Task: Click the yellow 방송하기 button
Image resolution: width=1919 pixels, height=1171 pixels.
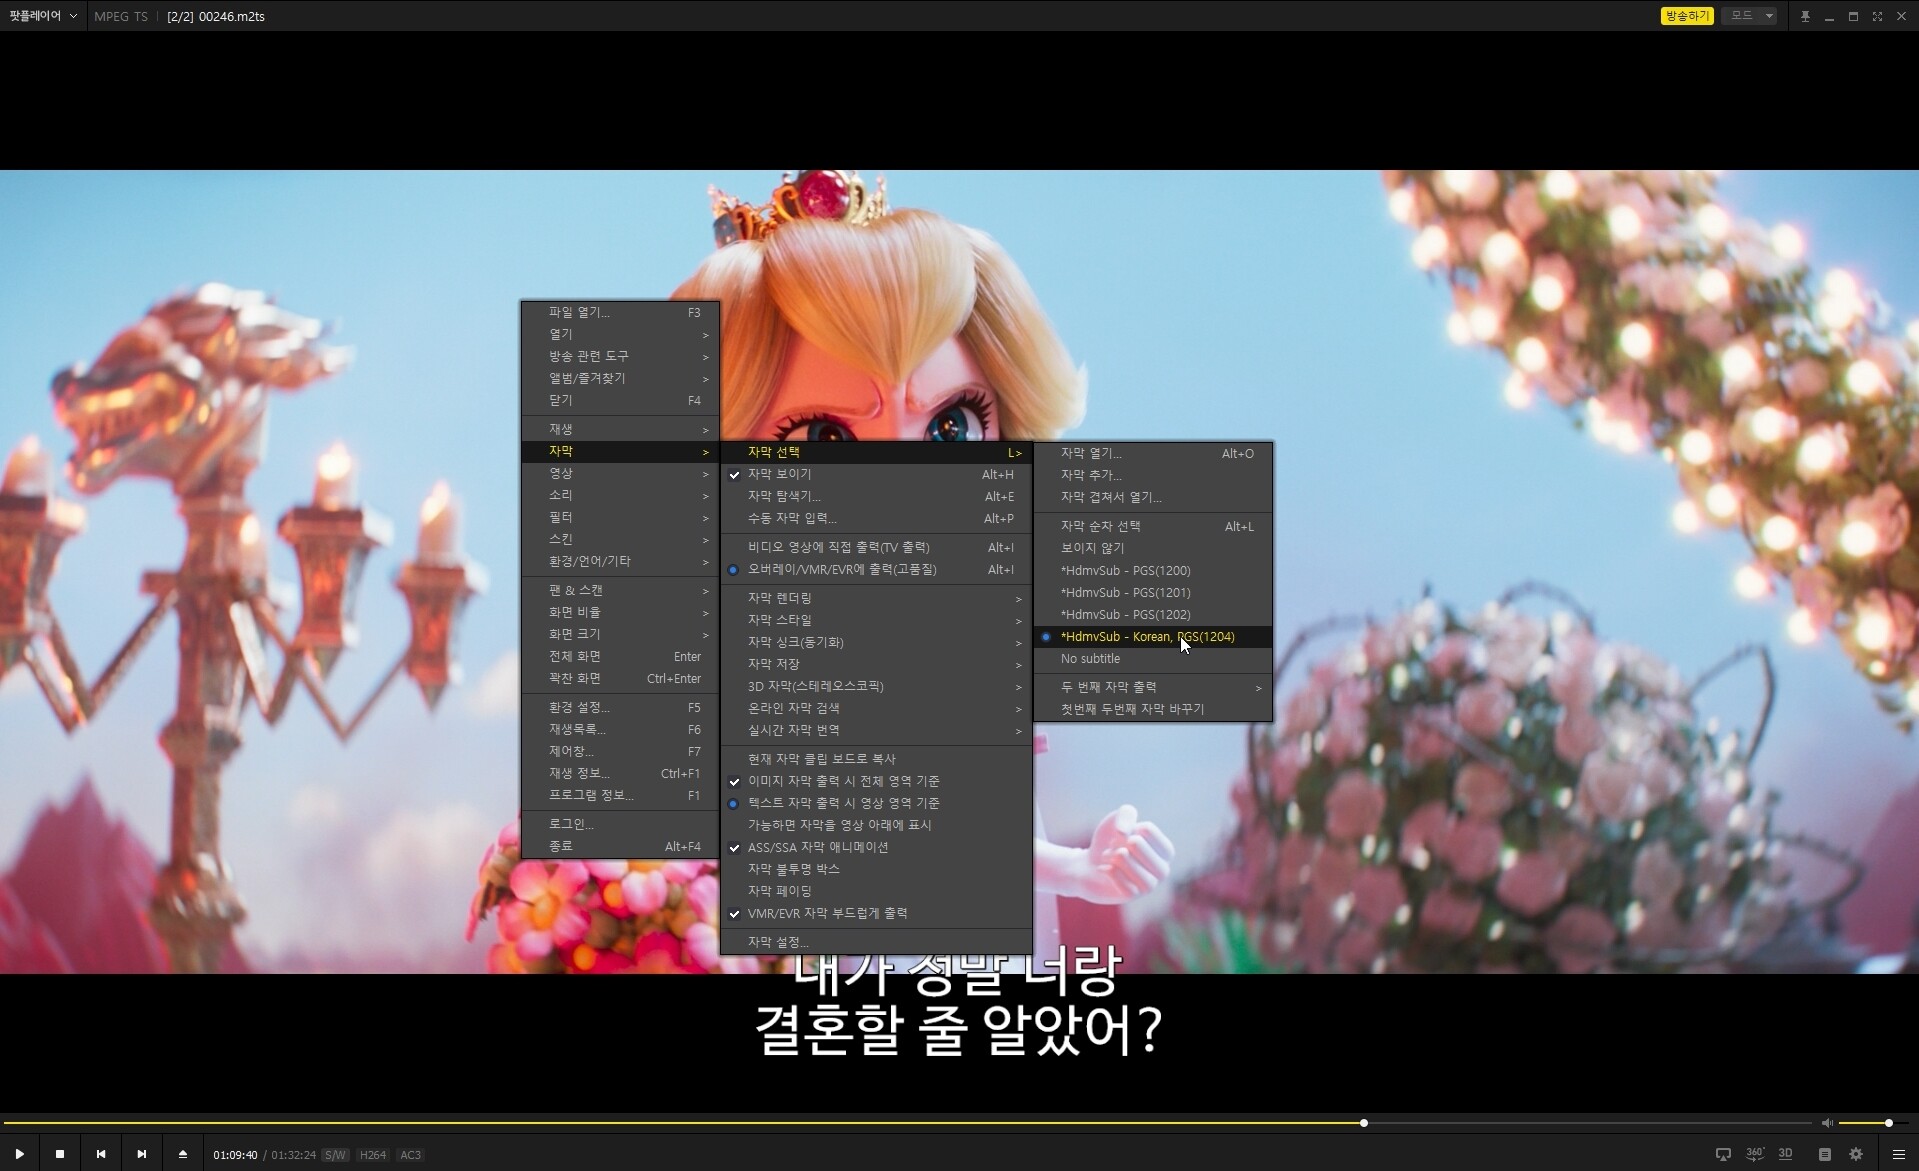Action: (1686, 16)
